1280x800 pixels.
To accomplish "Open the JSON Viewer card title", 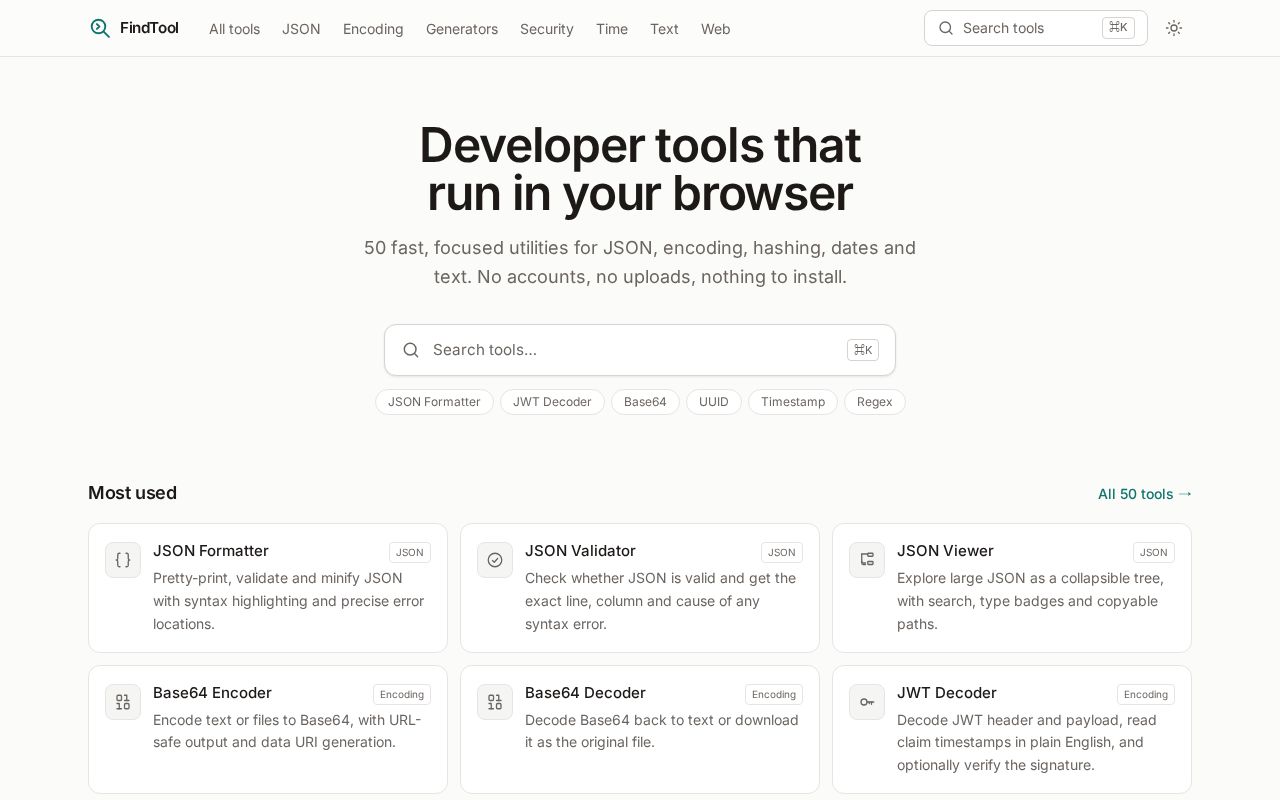I will point(945,551).
